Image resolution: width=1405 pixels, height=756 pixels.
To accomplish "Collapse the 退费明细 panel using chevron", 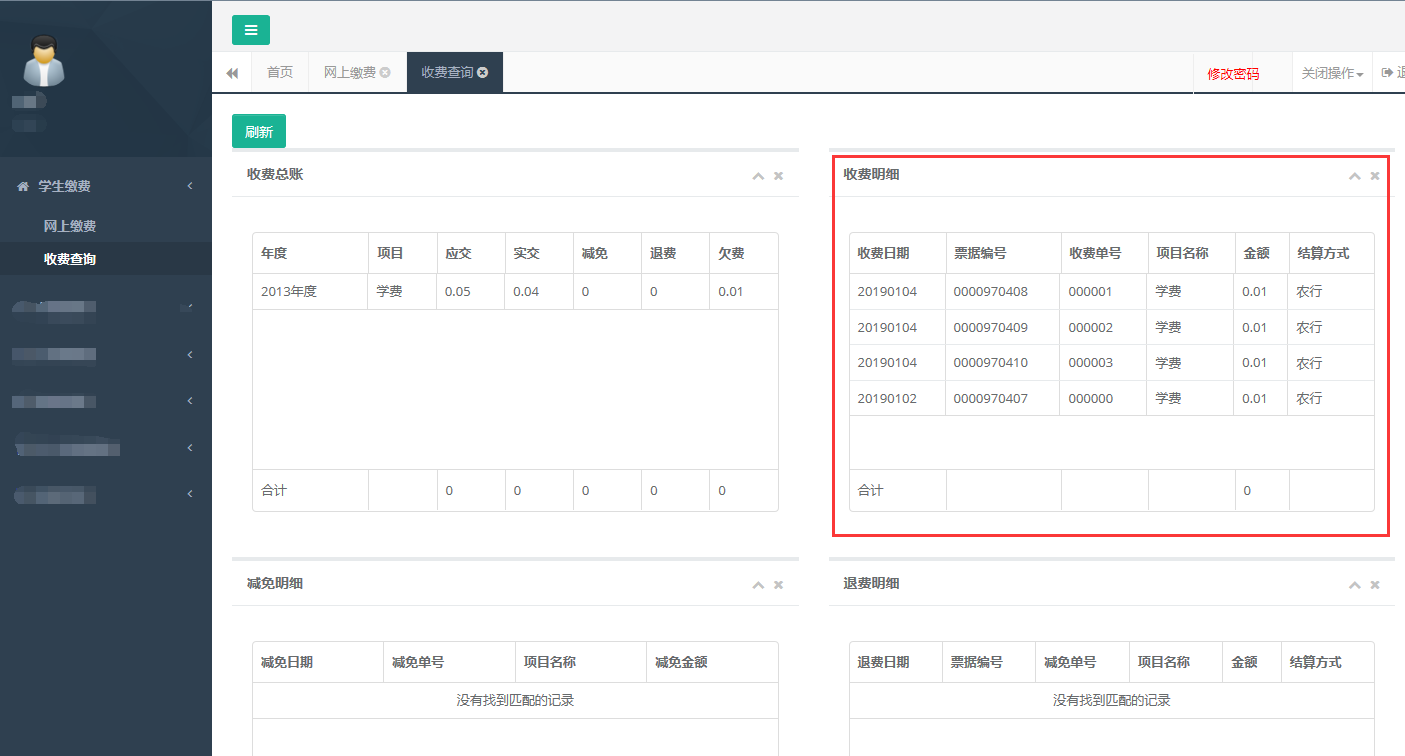I will pyautogui.click(x=1355, y=585).
